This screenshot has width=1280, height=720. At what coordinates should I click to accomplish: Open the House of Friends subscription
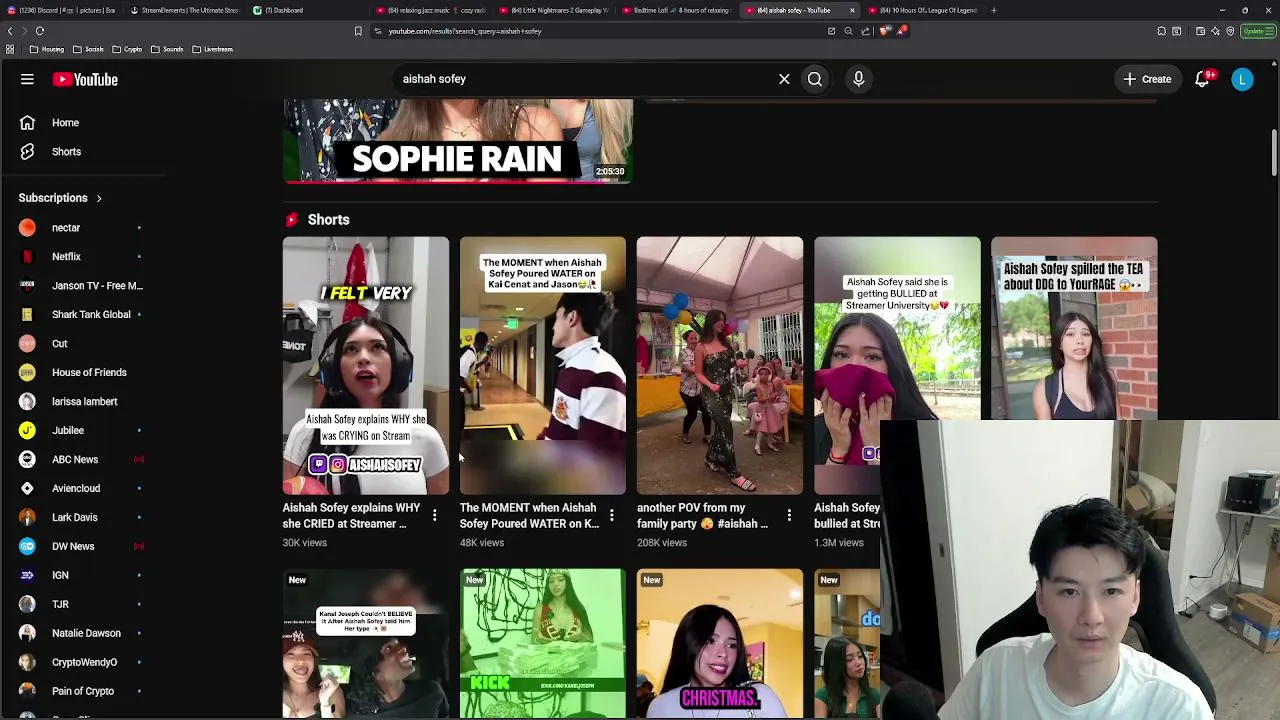point(82,373)
